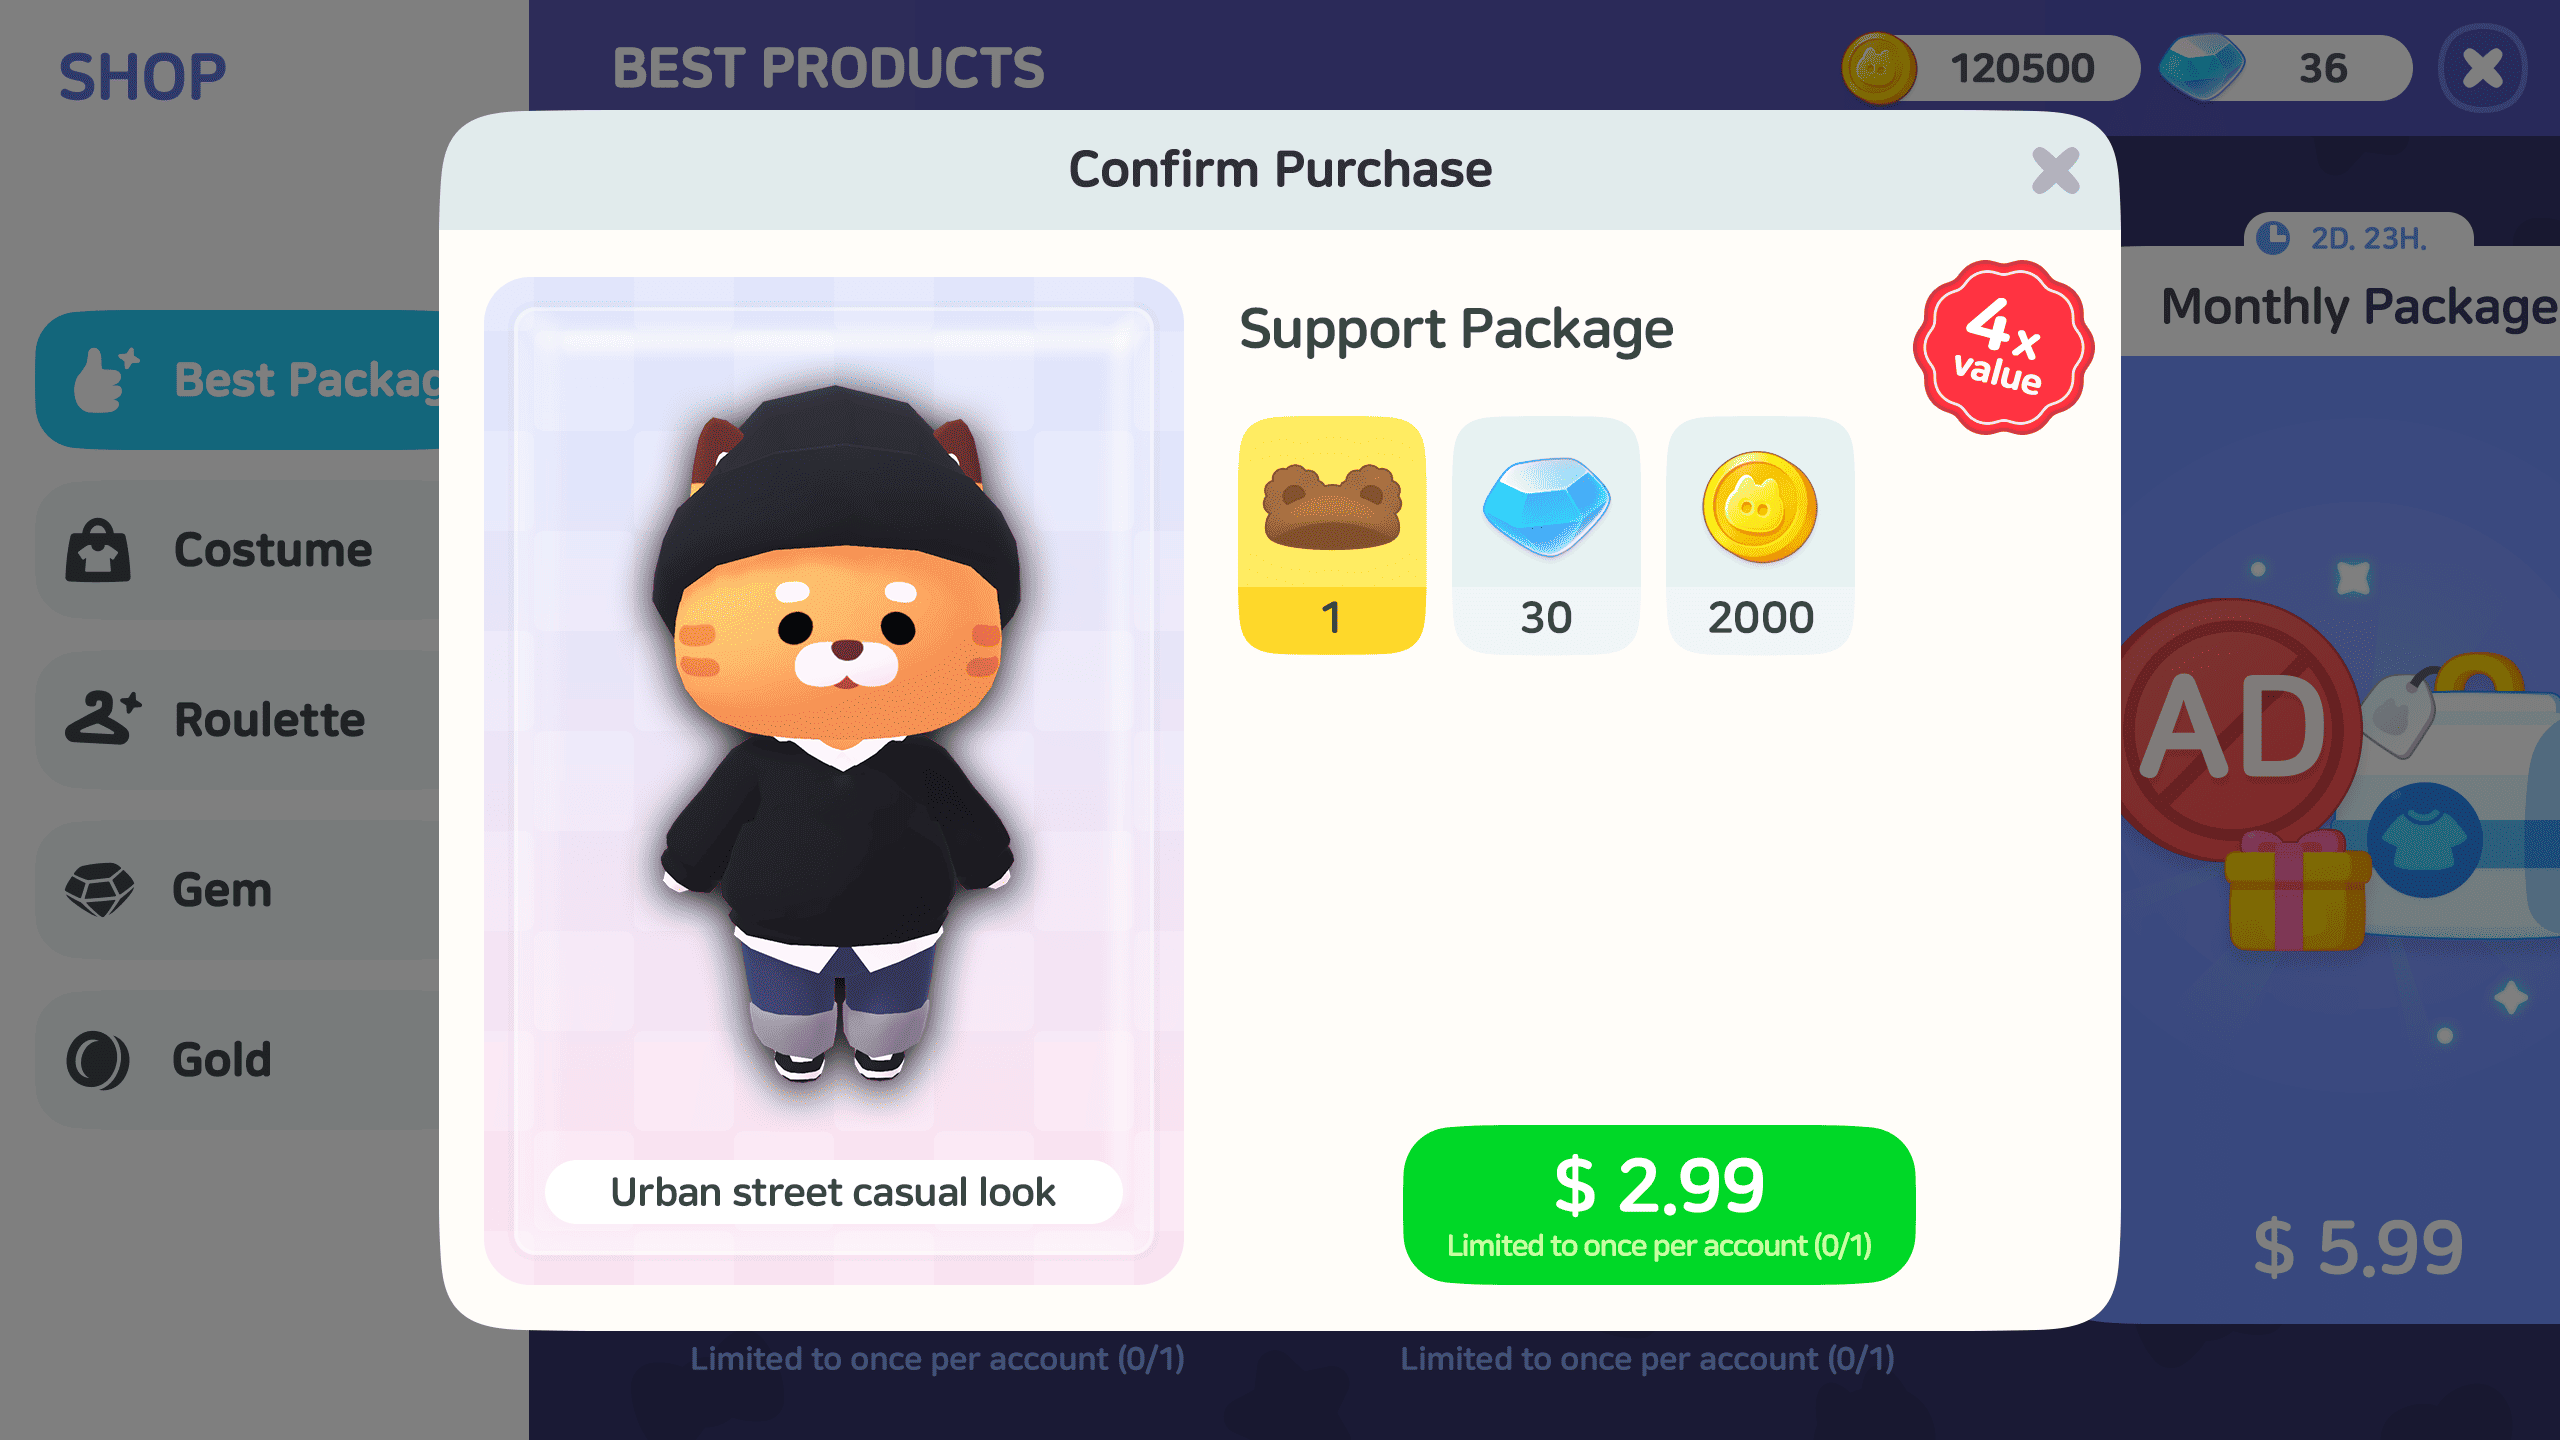Screen dimensions: 2560x1440
Task: Click the gold coin reward icon
Action: click(x=1760, y=506)
